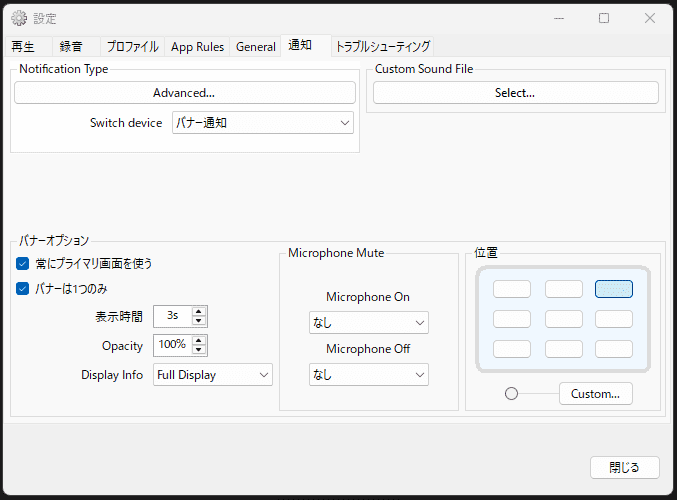Select middle-left banner position
This screenshot has width=677, height=500.
point(512,319)
